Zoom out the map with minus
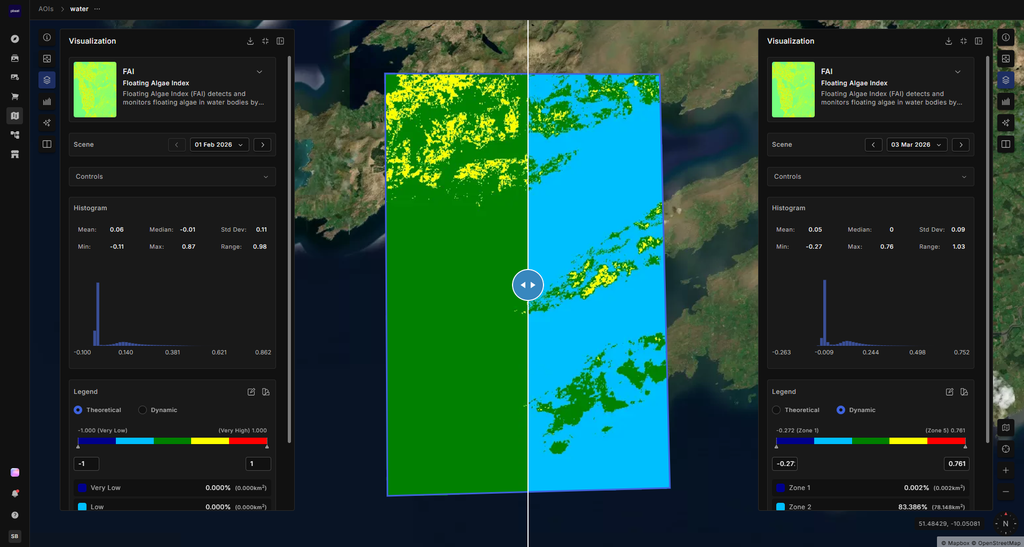The height and width of the screenshot is (547, 1024). coord(1006,492)
